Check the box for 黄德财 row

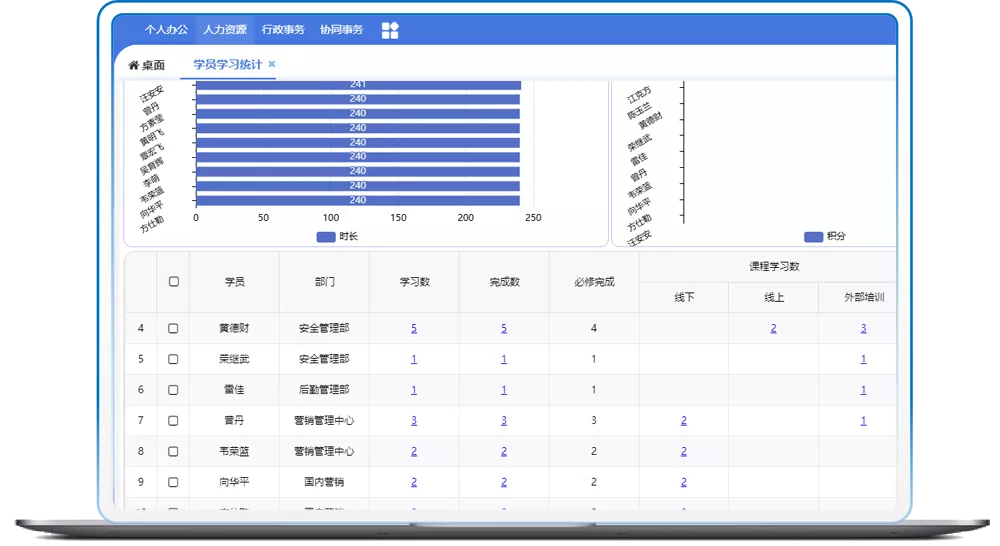tap(173, 328)
